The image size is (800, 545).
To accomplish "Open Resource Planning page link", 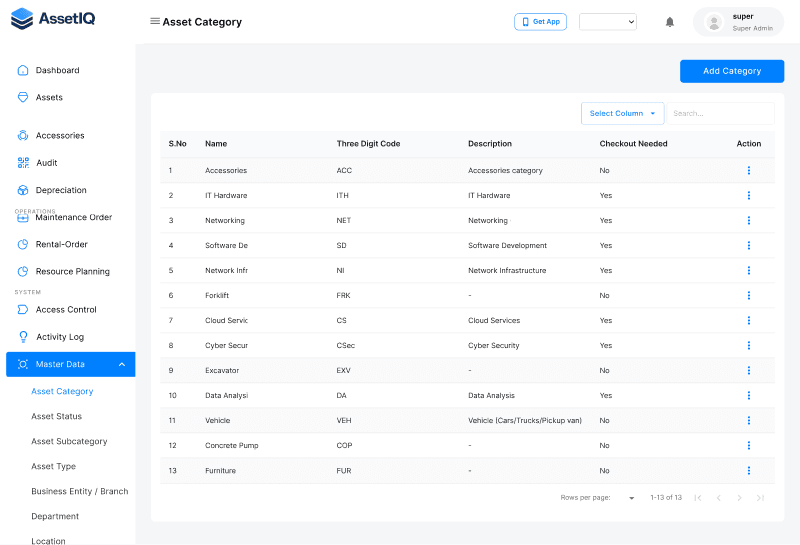I will pos(73,271).
